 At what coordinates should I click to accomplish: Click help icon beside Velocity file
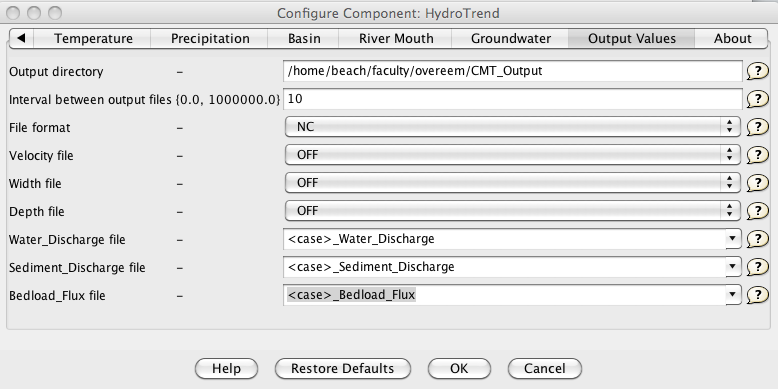coord(758,155)
